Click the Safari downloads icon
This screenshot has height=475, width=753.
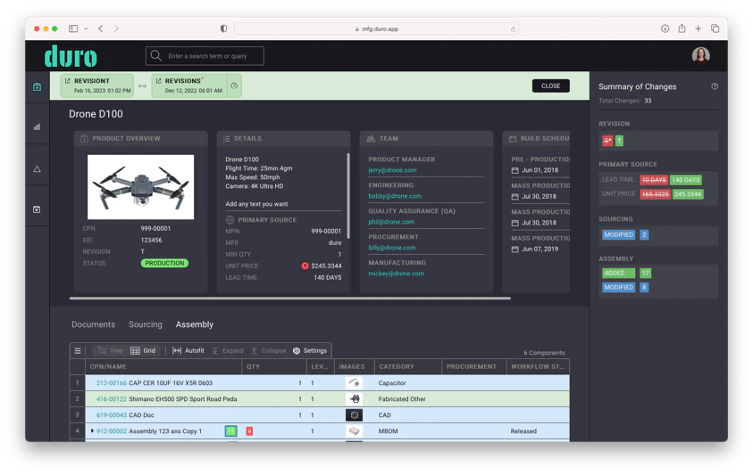tap(665, 29)
